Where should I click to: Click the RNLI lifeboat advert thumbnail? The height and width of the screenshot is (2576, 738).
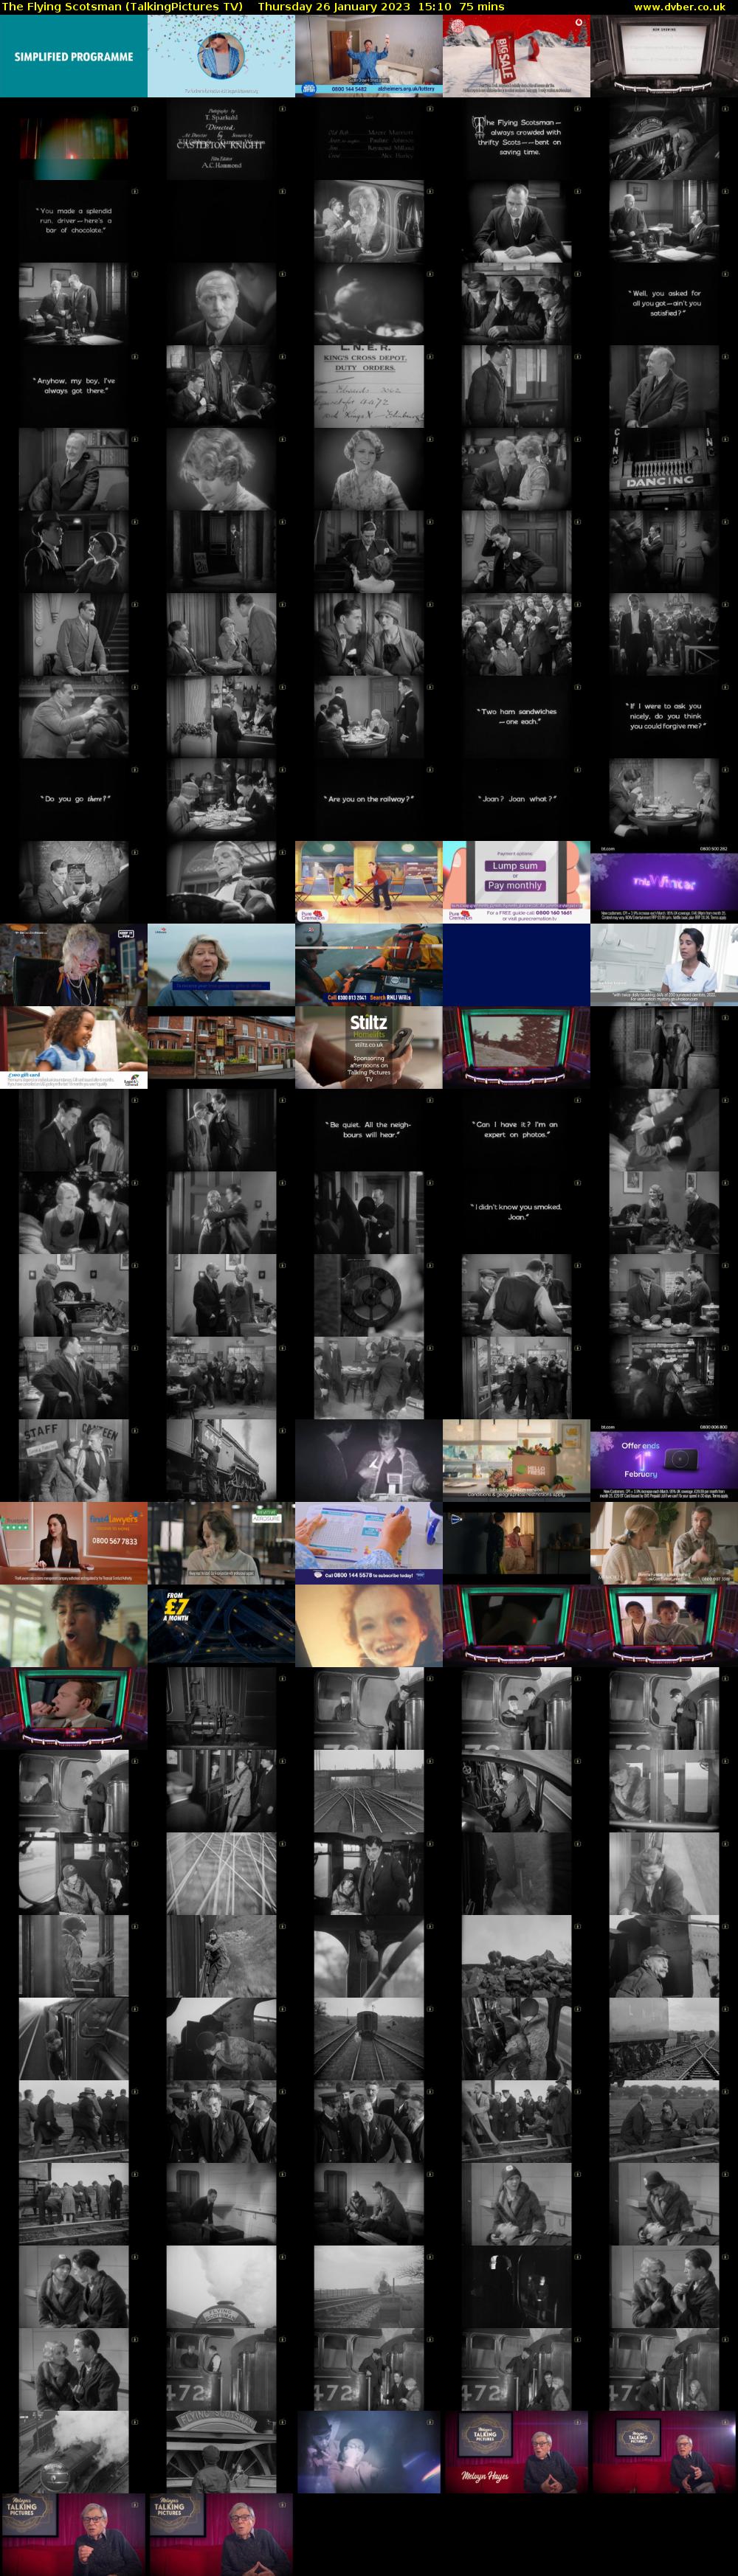click(369, 964)
